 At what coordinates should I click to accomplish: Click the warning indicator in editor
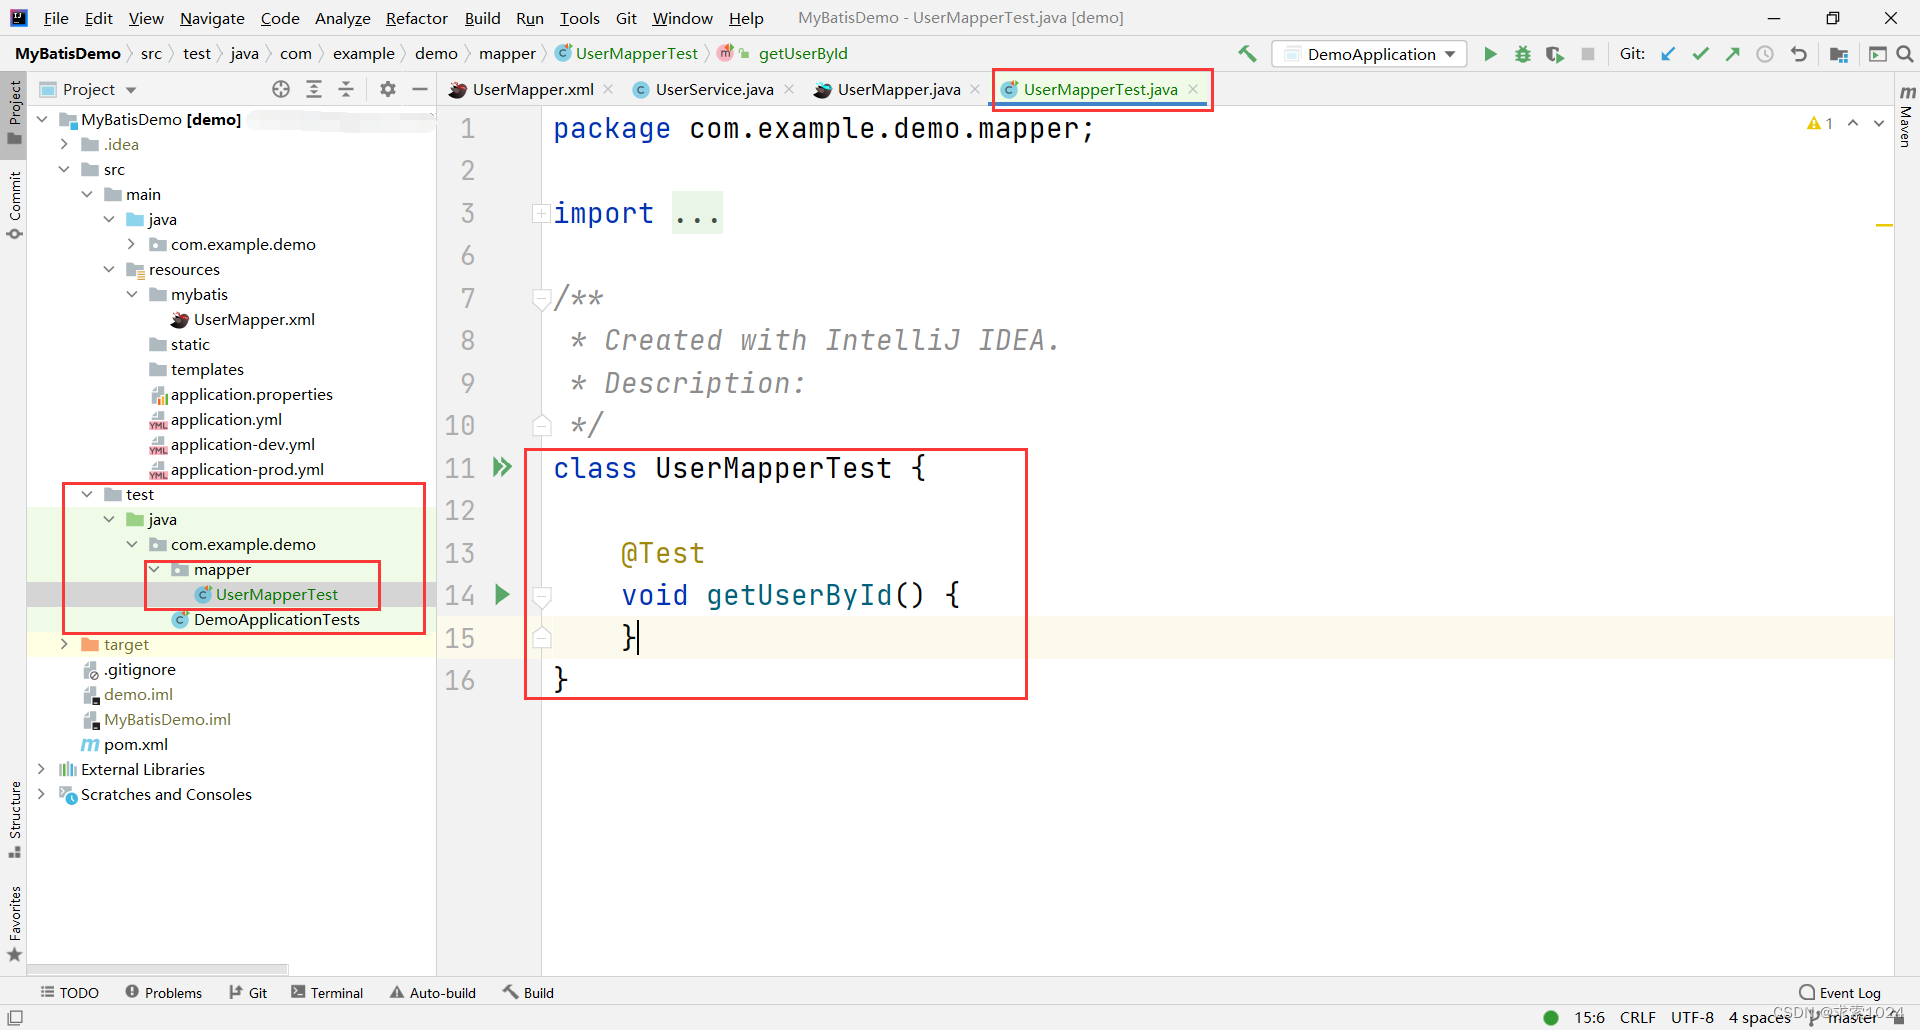1820,123
